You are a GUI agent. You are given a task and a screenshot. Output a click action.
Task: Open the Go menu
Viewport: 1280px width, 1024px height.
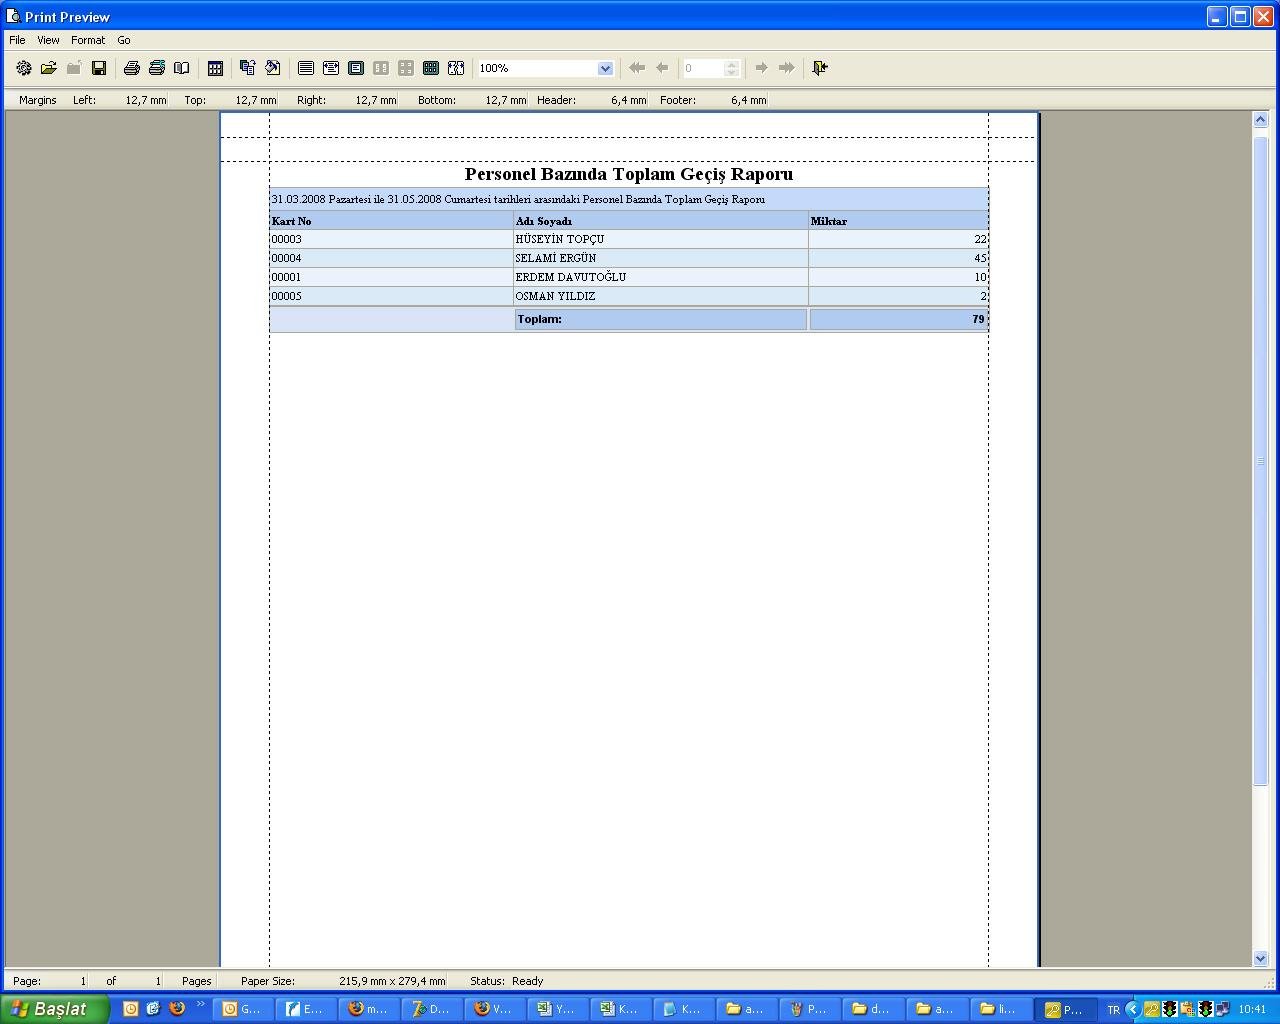[124, 40]
